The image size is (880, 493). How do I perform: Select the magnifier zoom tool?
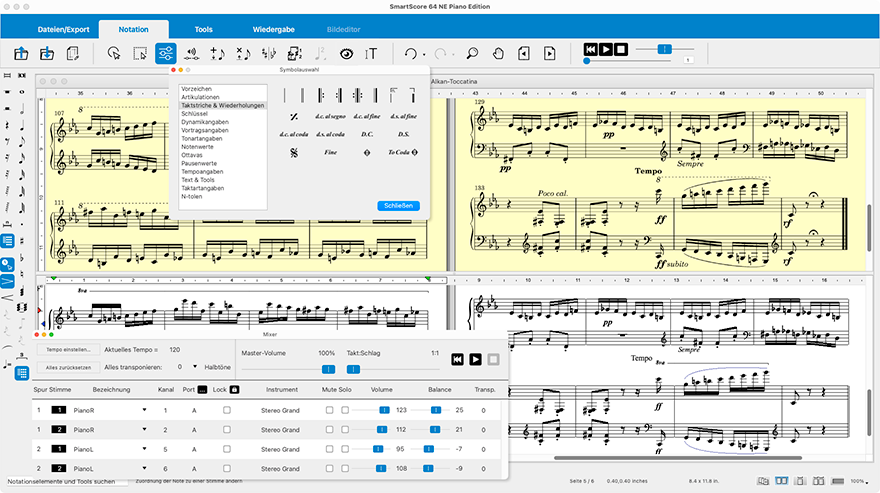click(x=471, y=54)
